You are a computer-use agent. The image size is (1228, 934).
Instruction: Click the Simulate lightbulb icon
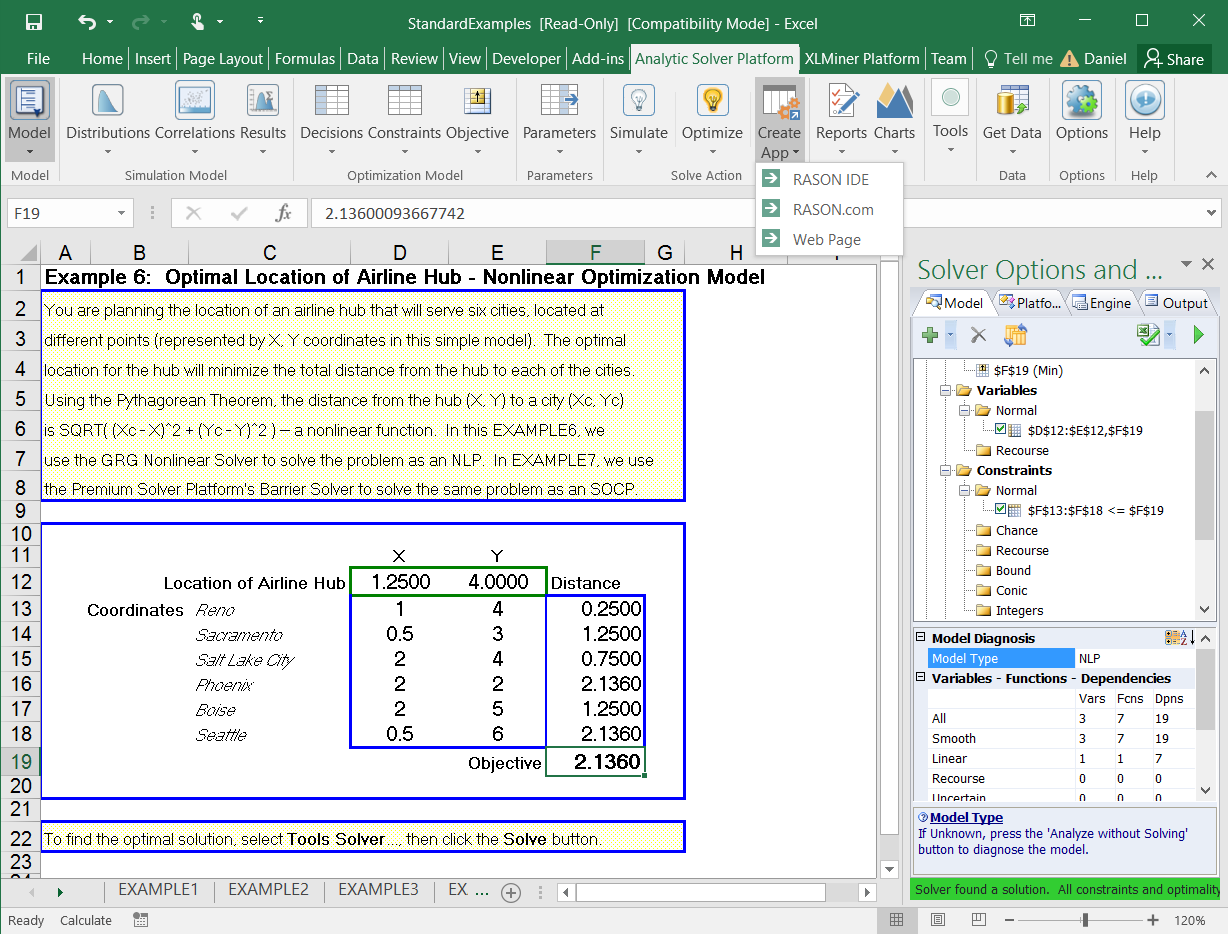pos(638,101)
